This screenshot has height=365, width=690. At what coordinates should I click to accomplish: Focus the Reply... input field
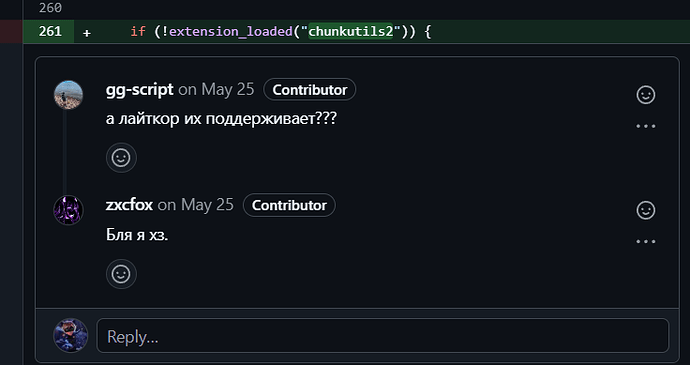382,336
